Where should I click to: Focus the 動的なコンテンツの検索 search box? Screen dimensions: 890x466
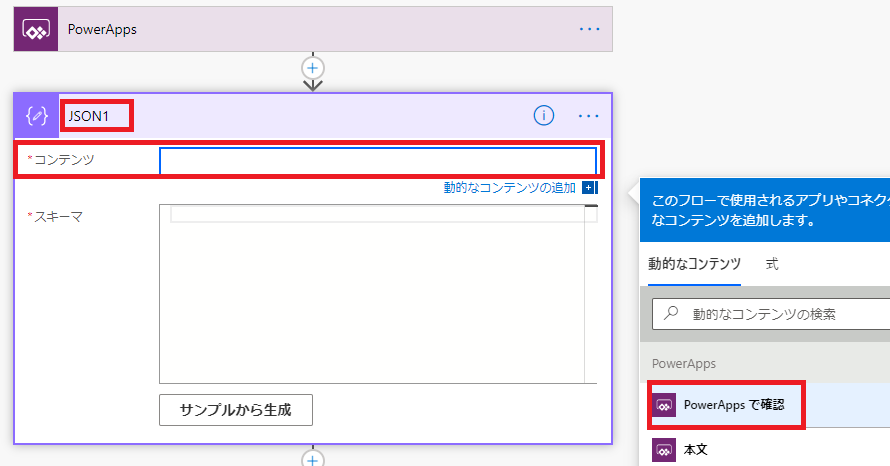point(771,314)
